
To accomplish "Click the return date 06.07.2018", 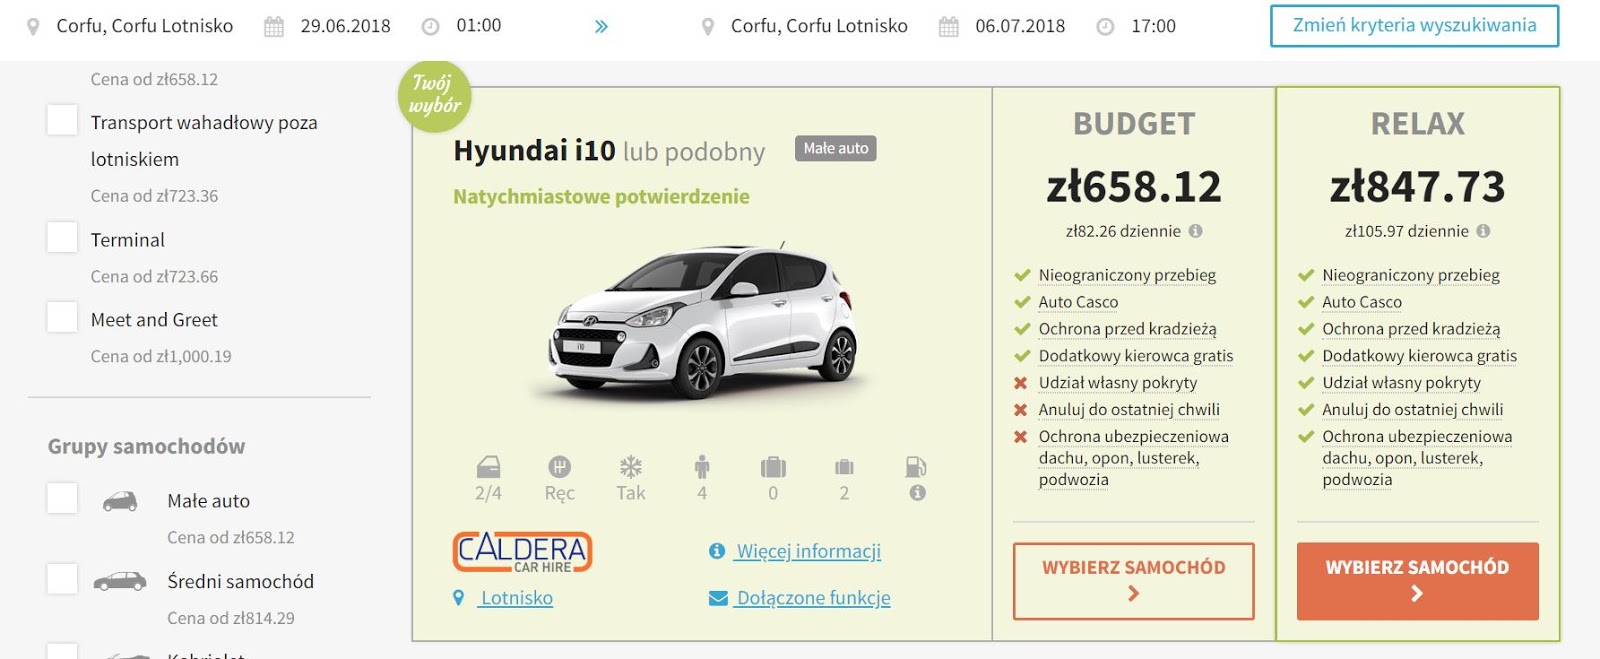I will [x=1020, y=26].
